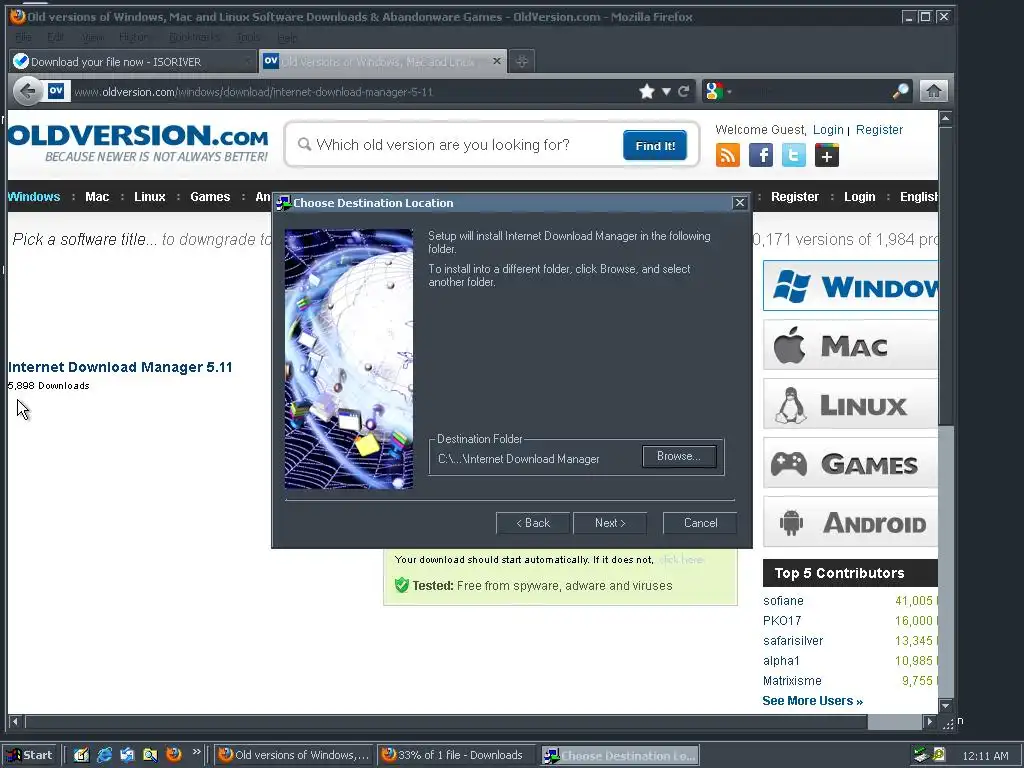This screenshot has height=768, width=1024.
Task: Open a new tab with the plus button
Action: pyautogui.click(x=521, y=61)
